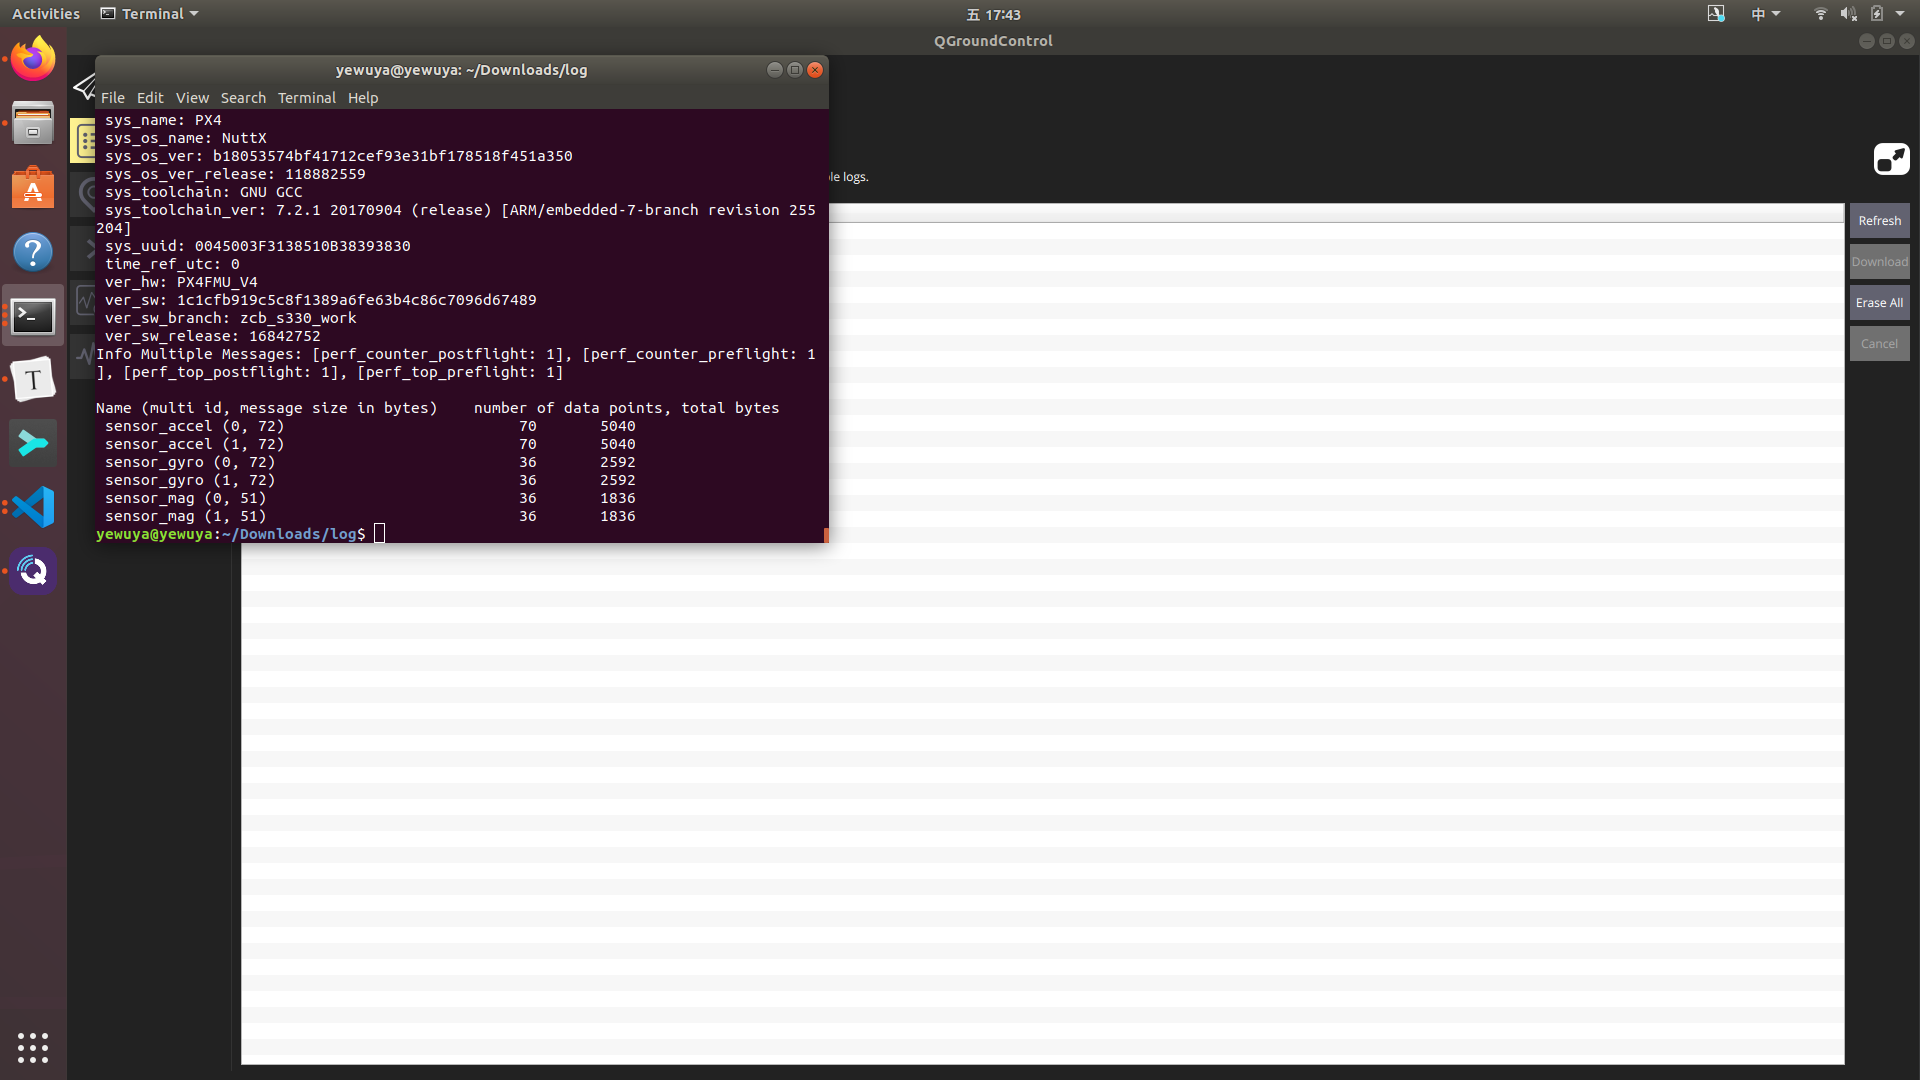The width and height of the screenshot is (1920, 1080).
Task: Click the Activities overview button
Action: (x=46, y=14)
